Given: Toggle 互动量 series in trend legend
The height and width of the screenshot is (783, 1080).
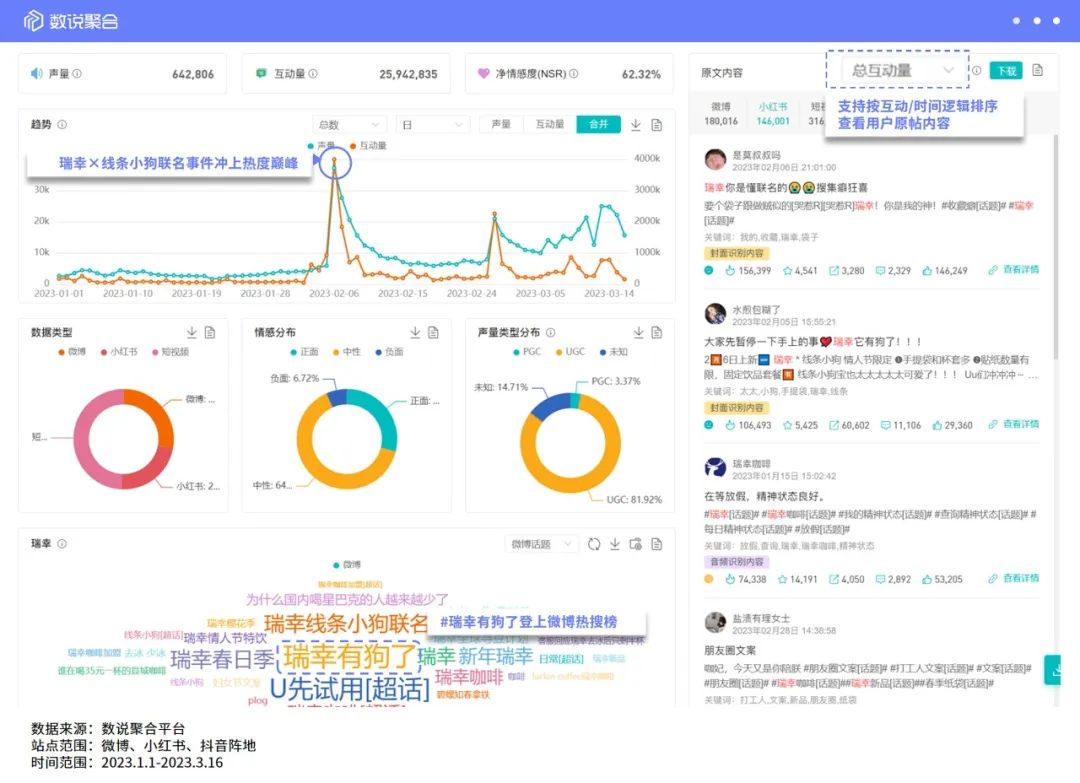Looking at the screenshot, I should 368,146.
